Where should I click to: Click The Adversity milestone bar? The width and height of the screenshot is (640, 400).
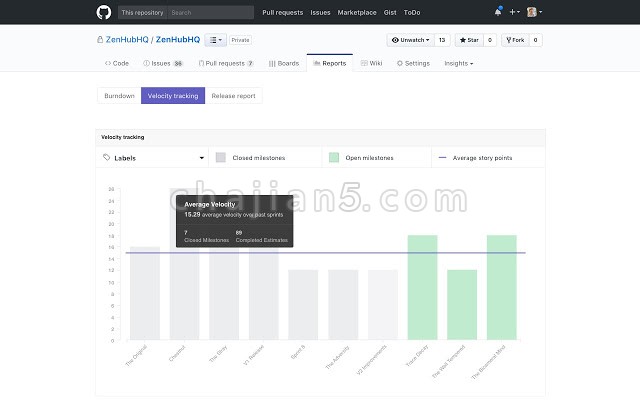pos(343,304)
